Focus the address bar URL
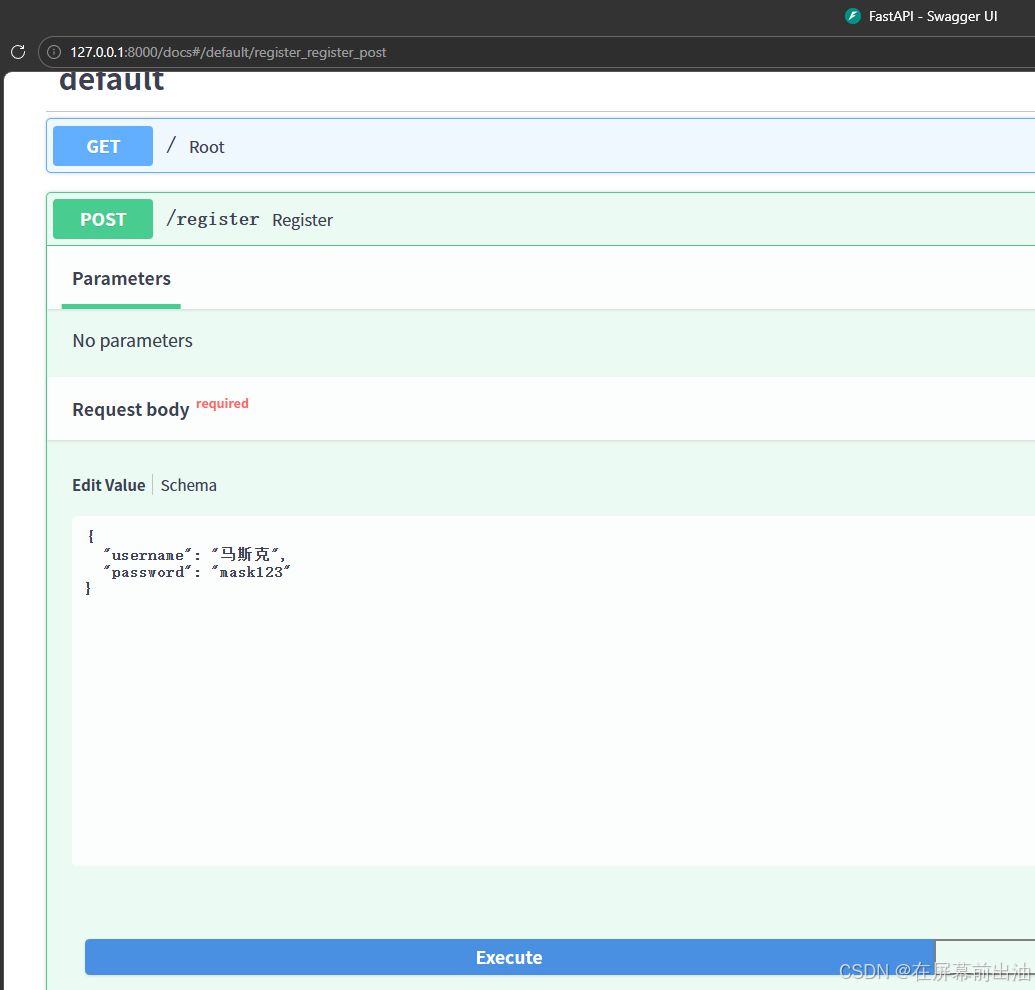 point(228,52)
